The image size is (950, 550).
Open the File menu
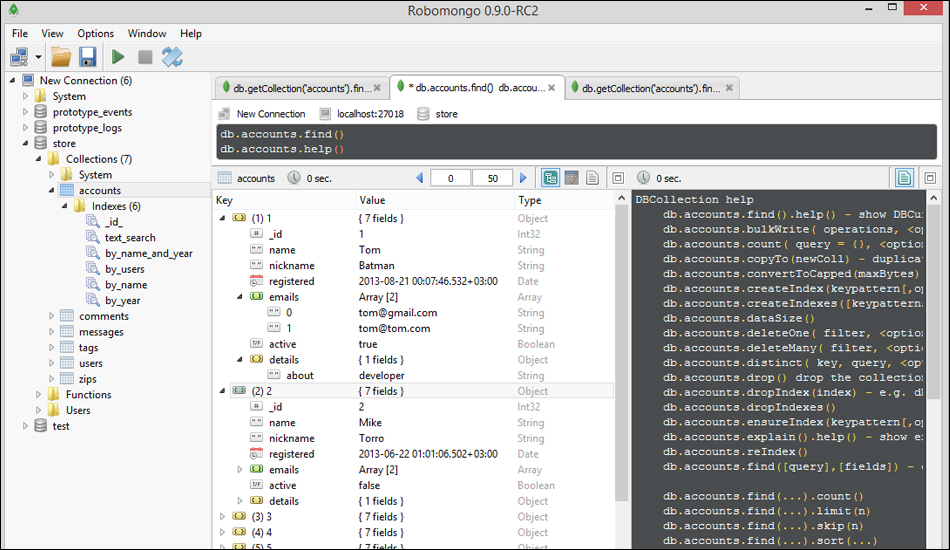coord(20,33)
